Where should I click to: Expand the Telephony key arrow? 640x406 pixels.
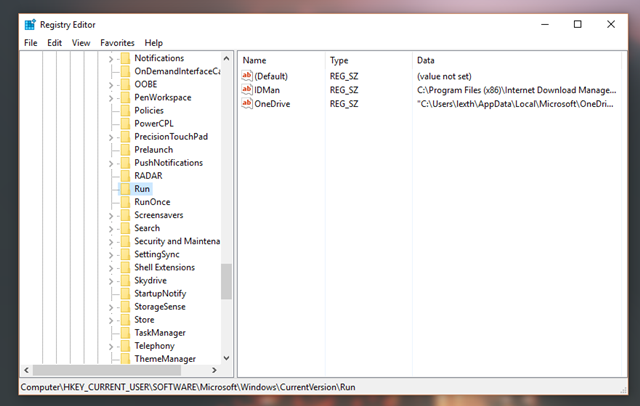click(111, 347)
